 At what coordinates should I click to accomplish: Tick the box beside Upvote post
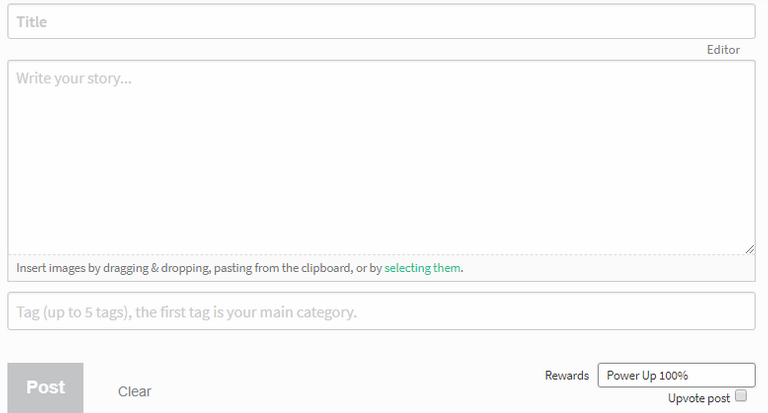pos(741,396)
